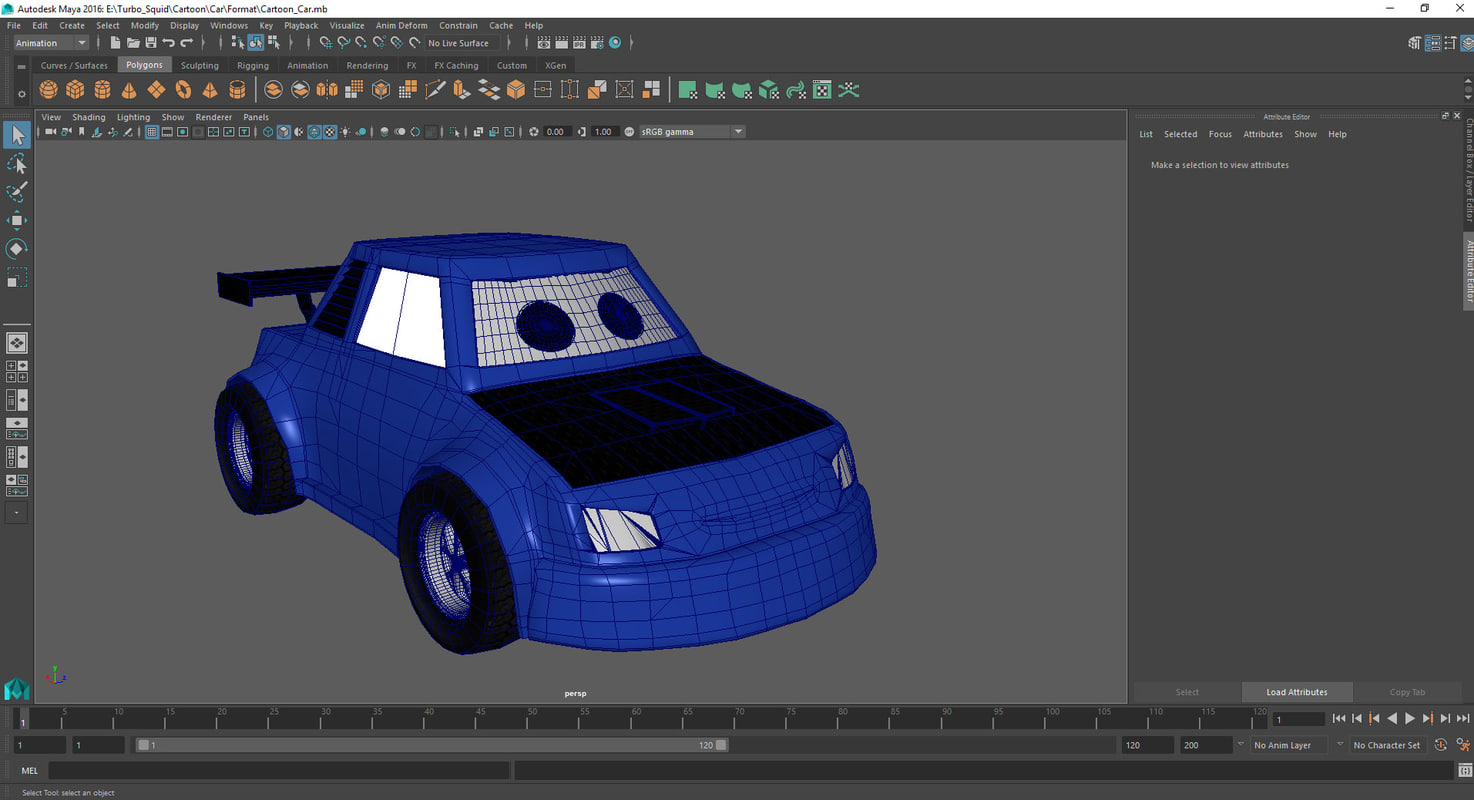Toggle smooth shade all in the viewport

point(282,131)
